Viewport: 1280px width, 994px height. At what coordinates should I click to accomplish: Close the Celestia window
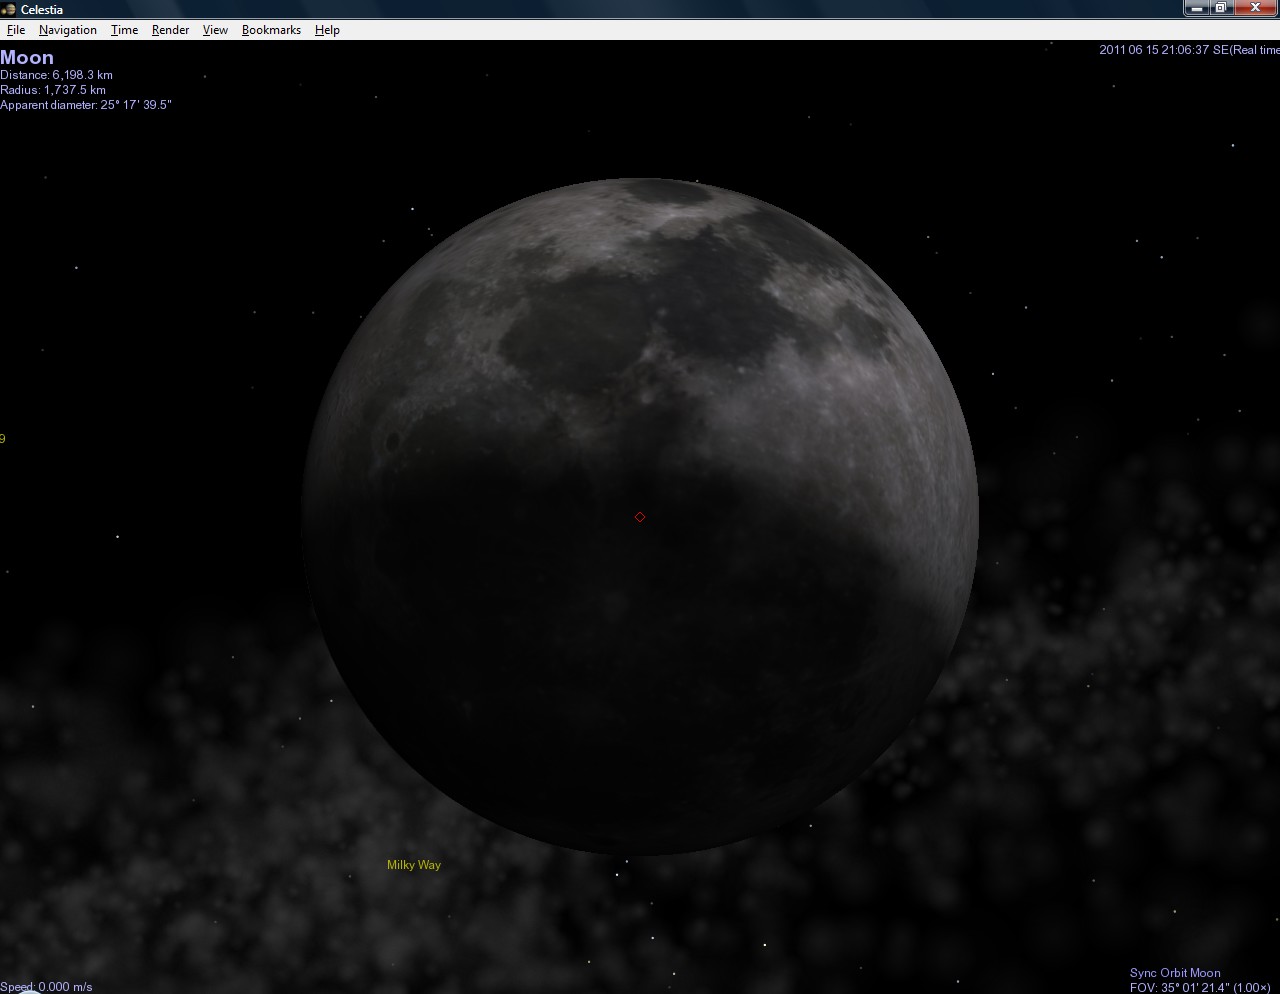1256,8
